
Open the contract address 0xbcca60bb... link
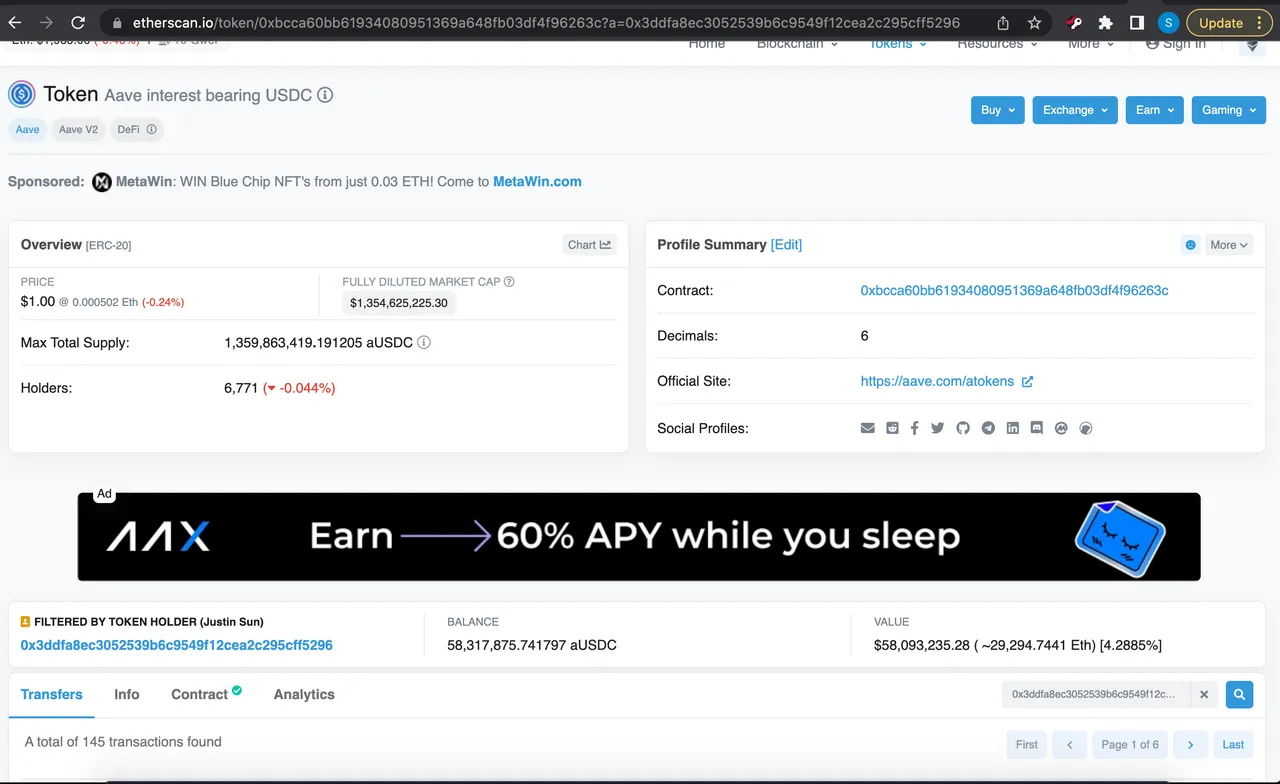1014,291
